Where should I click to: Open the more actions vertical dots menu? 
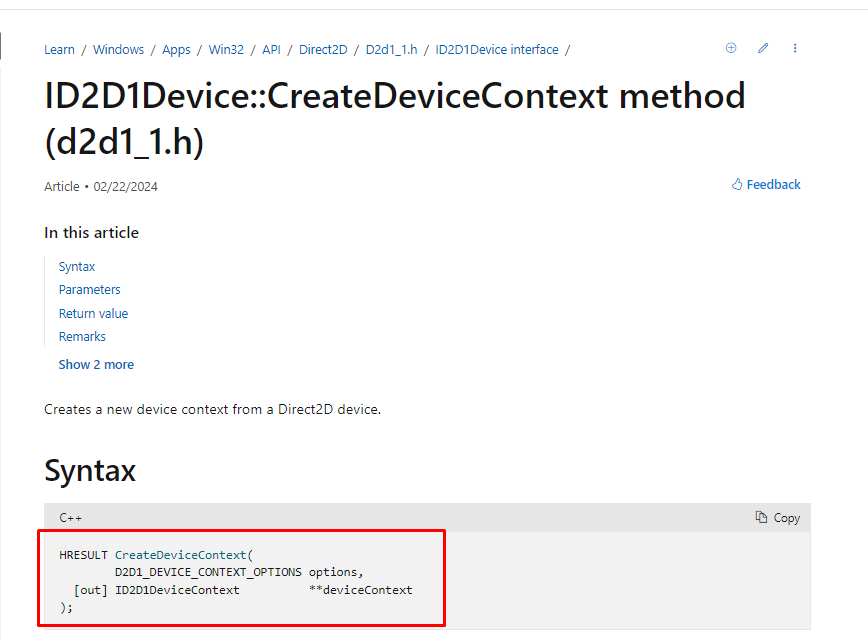pyautogui.click(x=795, y=48)
